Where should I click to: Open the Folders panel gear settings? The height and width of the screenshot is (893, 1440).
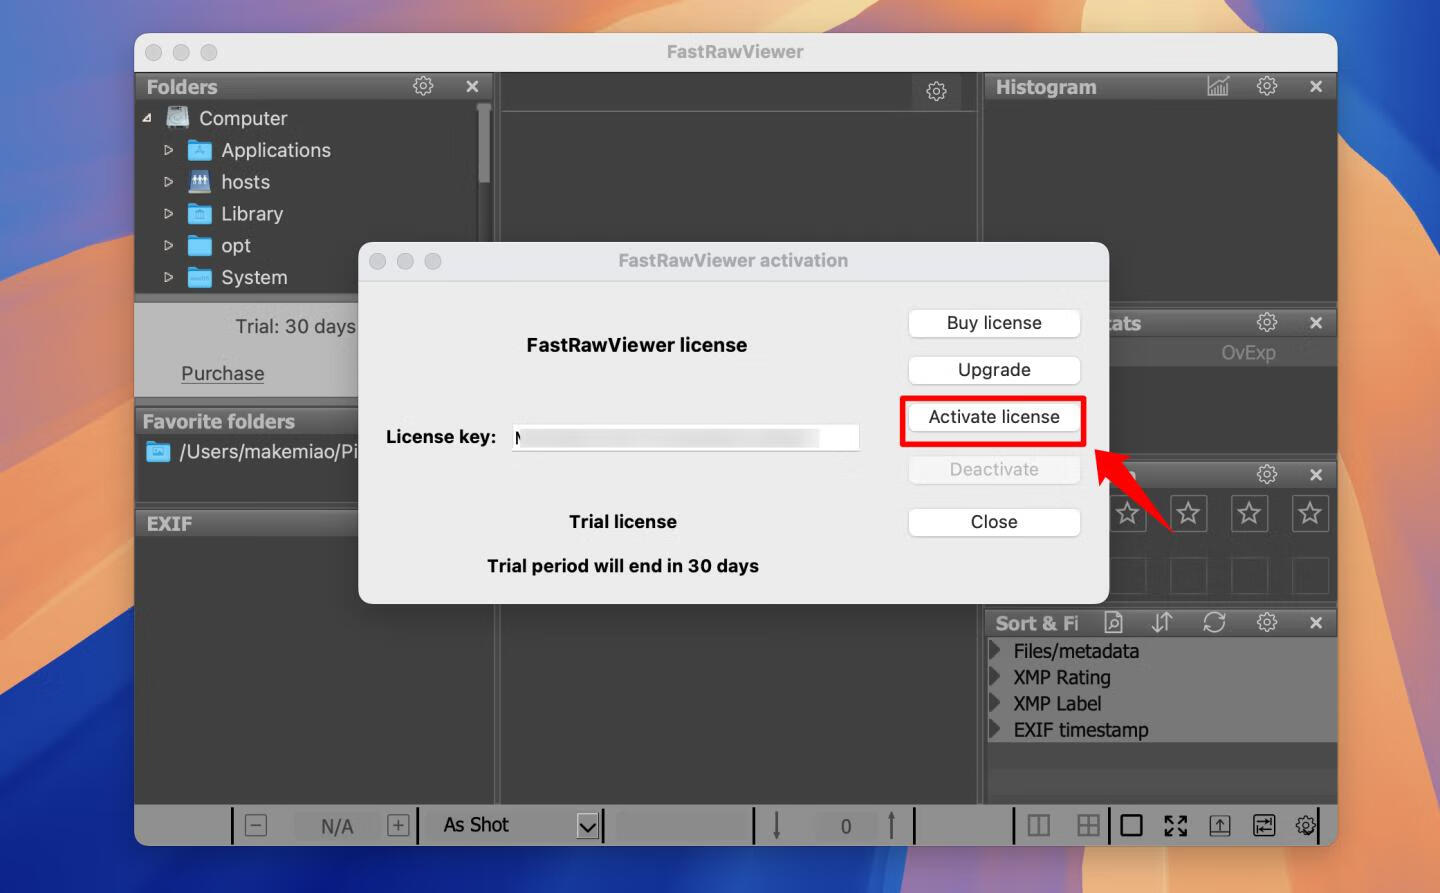coord(423,87)
